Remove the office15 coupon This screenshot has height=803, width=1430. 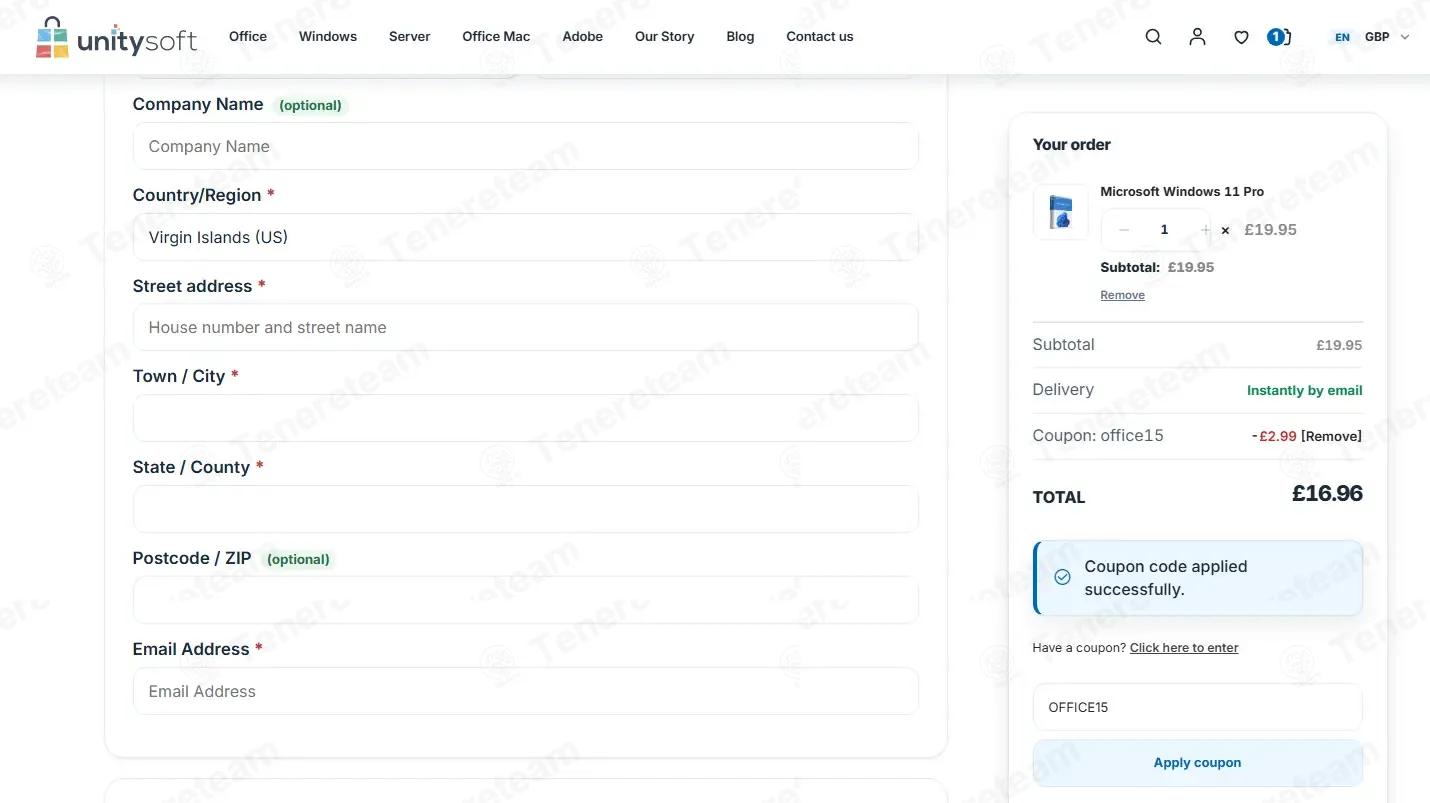pos(1331,436)
